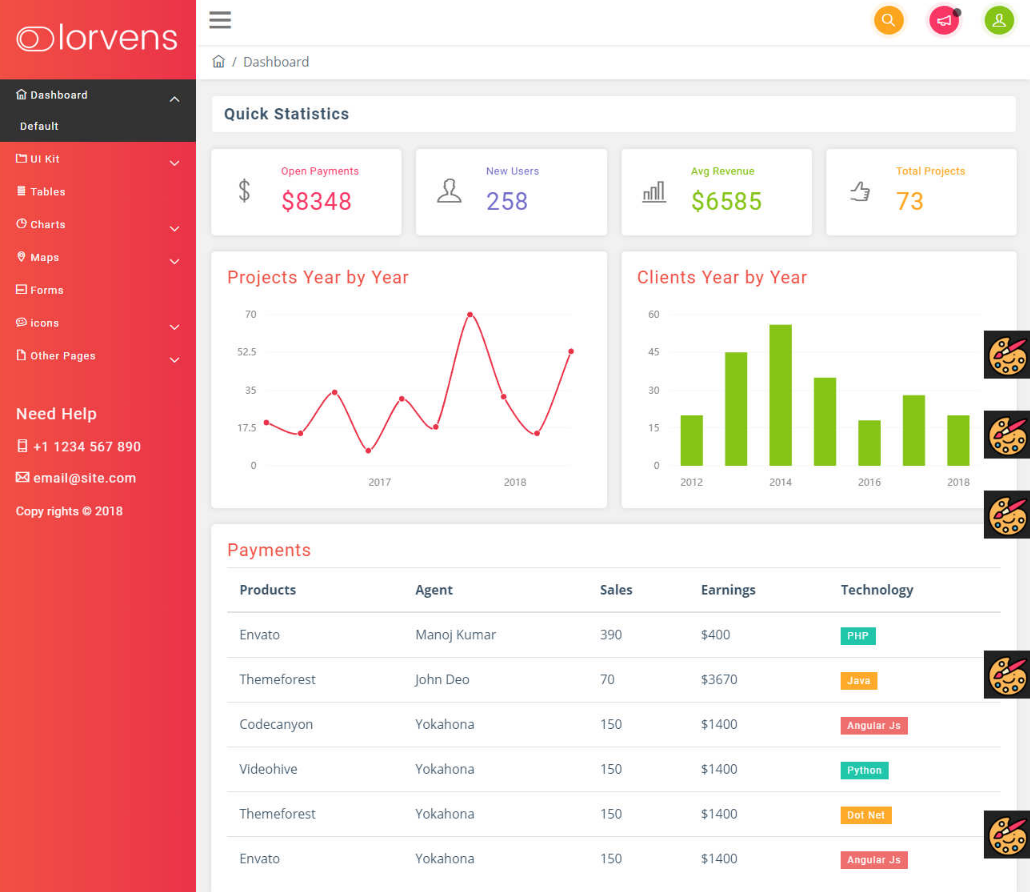Image resolution: width=1030 pixels, height=892 pixels.
Task: Open Tables from the sidebar
Action: tap(47, 192)
